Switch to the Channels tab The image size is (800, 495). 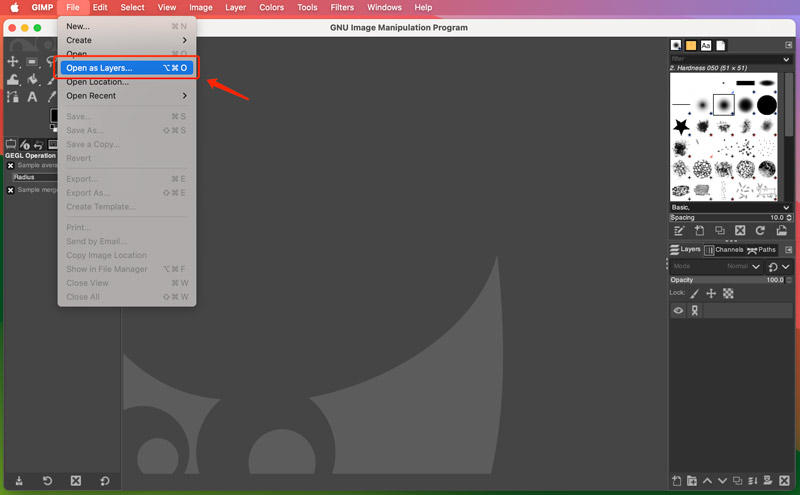pyautogui.click(x=724, y=250)
